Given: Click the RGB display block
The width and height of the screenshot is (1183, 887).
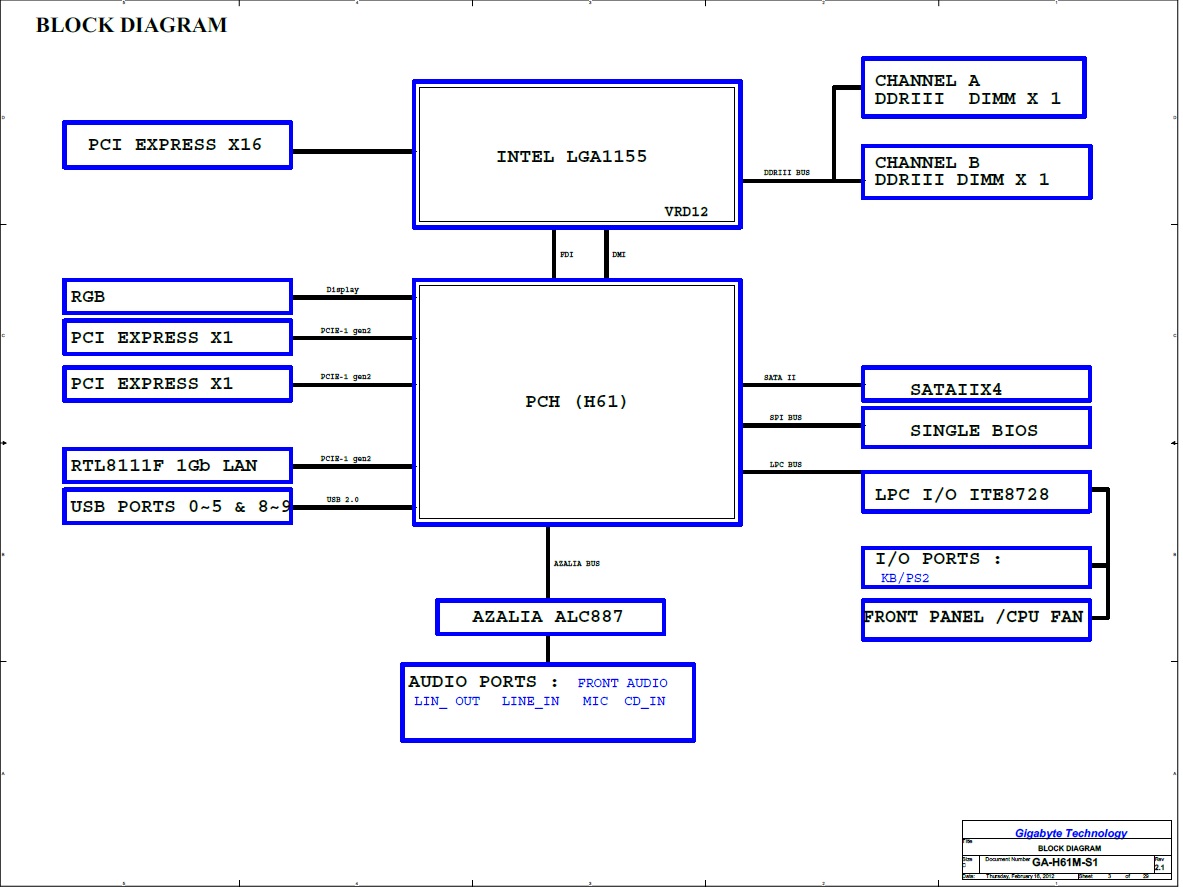Looking at the screenshot, I should [x=177, y=297].
